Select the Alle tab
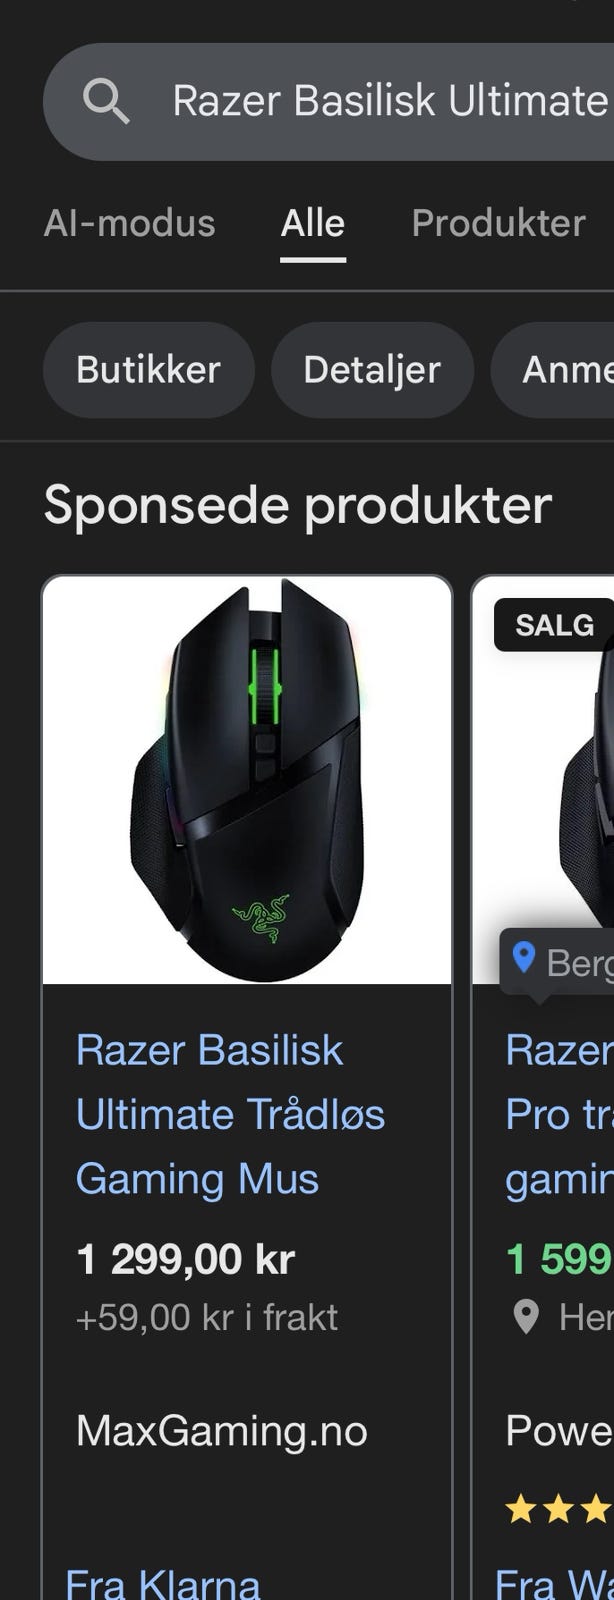 tap(313, 223)
